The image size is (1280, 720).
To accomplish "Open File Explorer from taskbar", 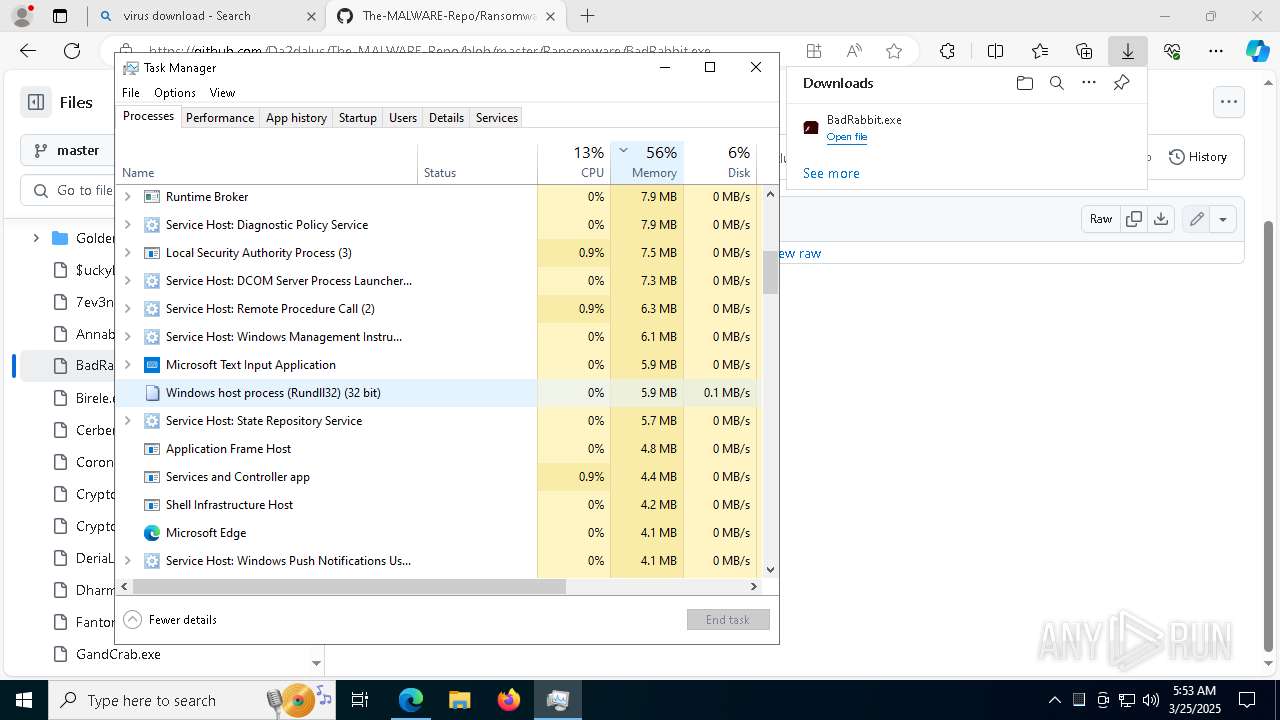I will tap(459, 700).
